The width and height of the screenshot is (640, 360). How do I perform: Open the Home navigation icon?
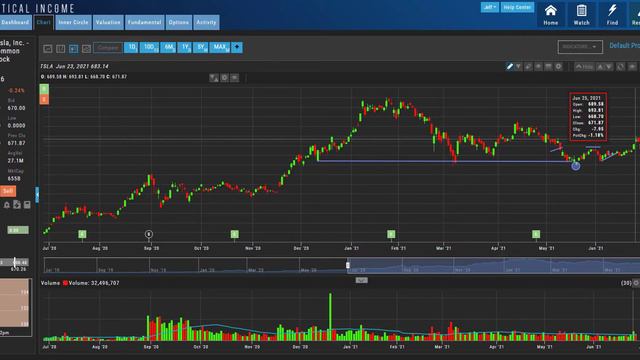[551, 15]
